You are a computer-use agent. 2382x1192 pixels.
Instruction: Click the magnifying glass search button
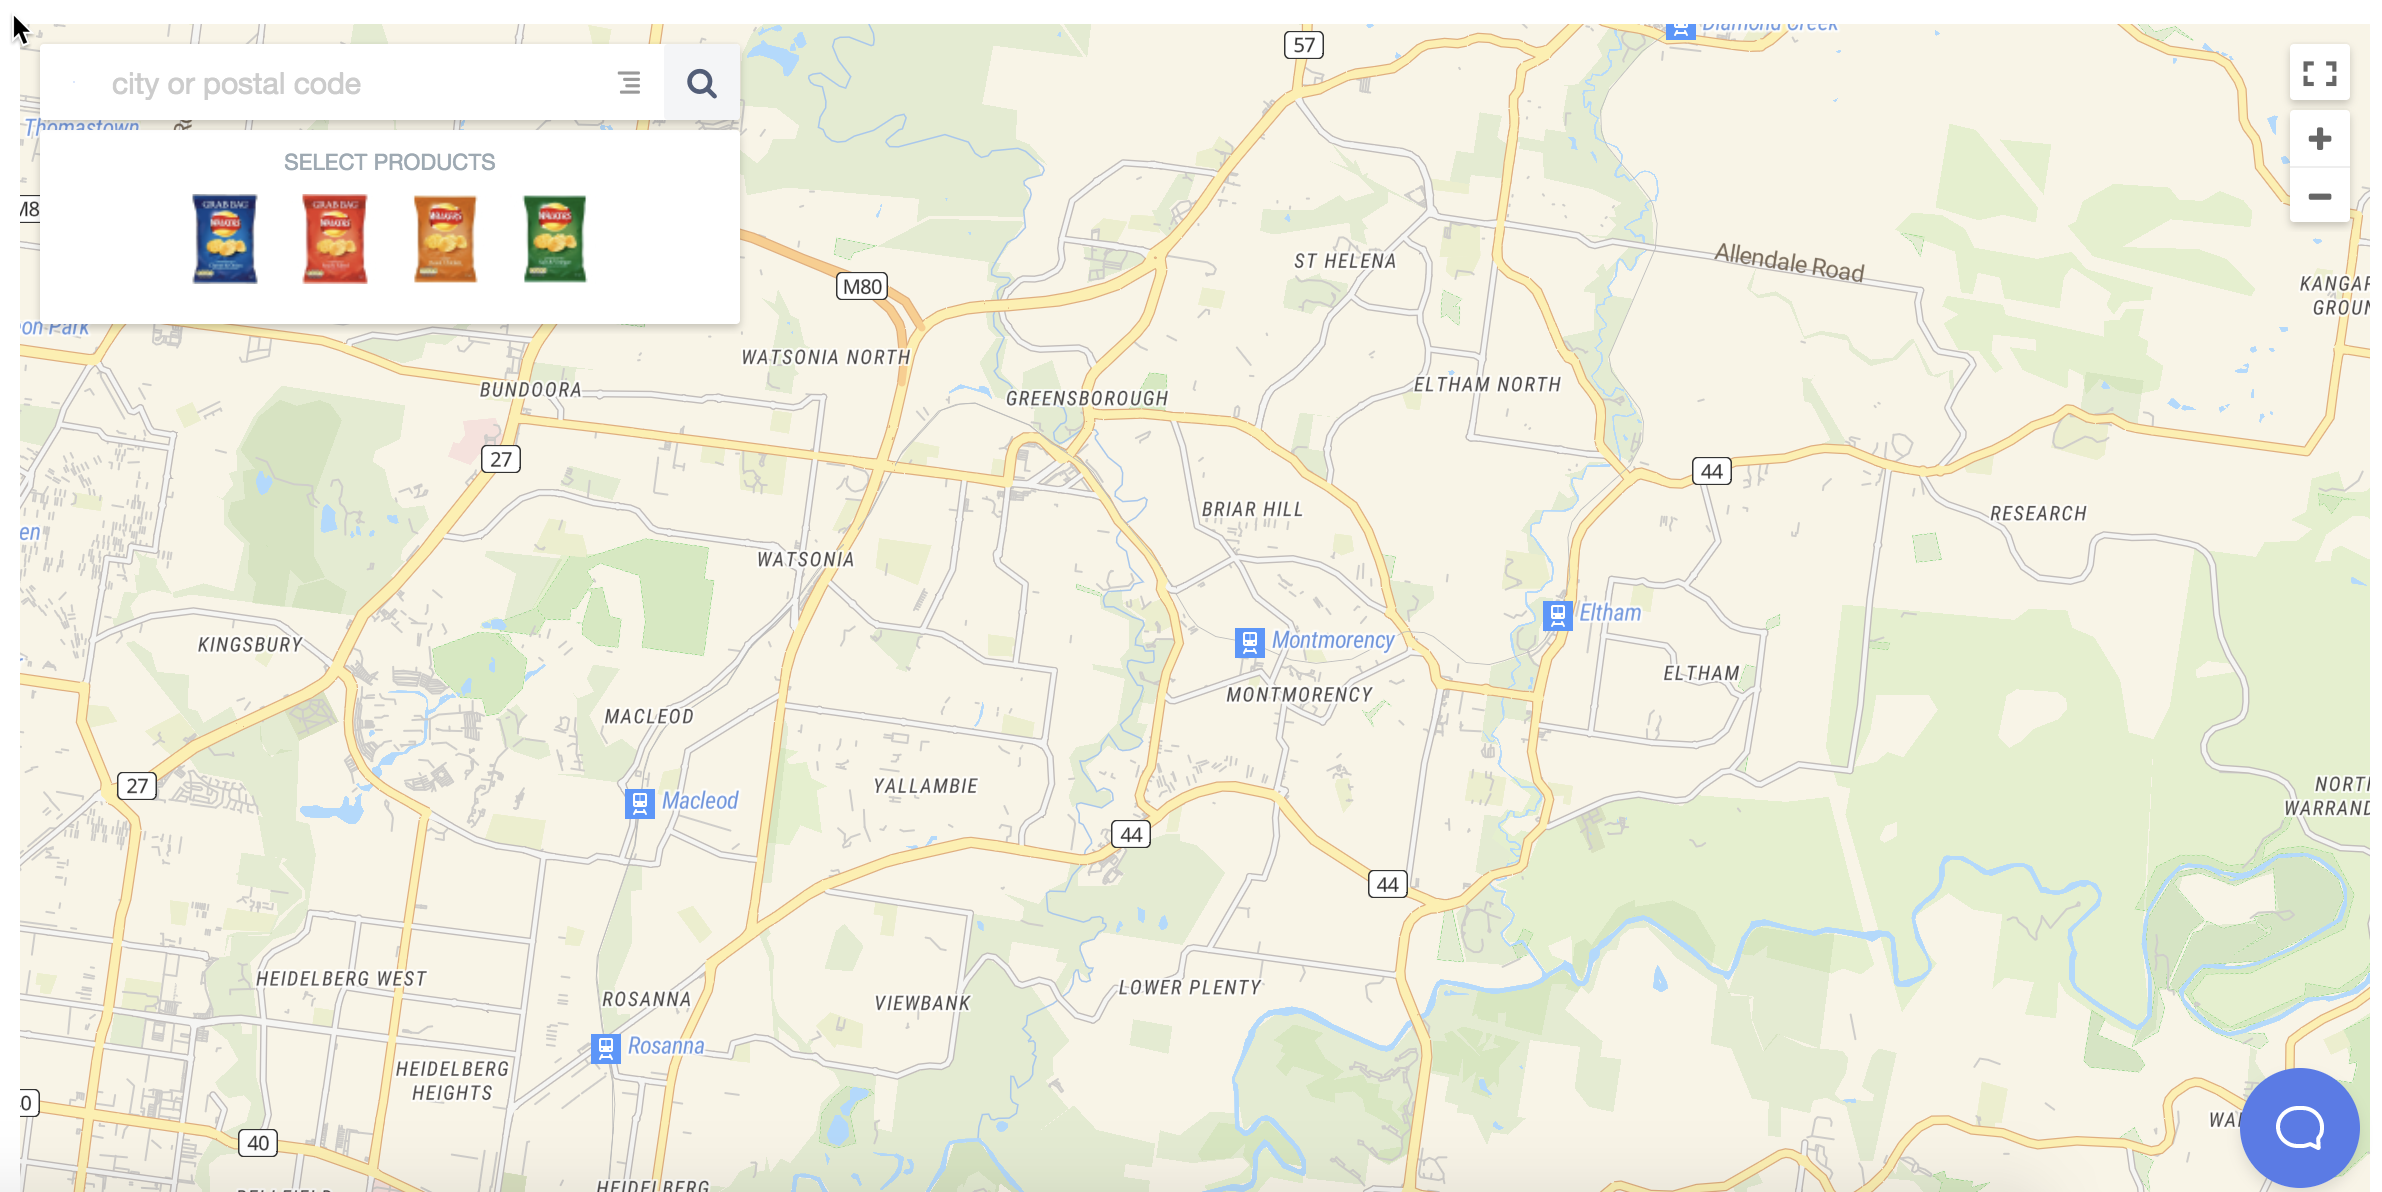point(701,83)
